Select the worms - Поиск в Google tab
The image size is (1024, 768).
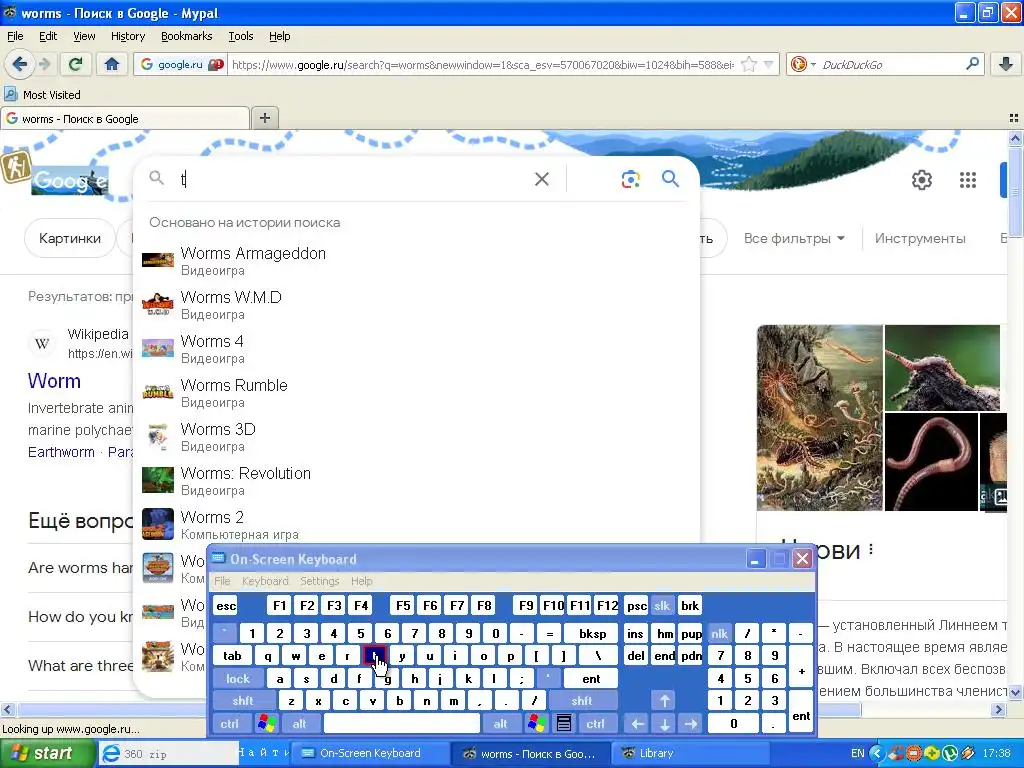pyautogui.click(x=125, y=118)
